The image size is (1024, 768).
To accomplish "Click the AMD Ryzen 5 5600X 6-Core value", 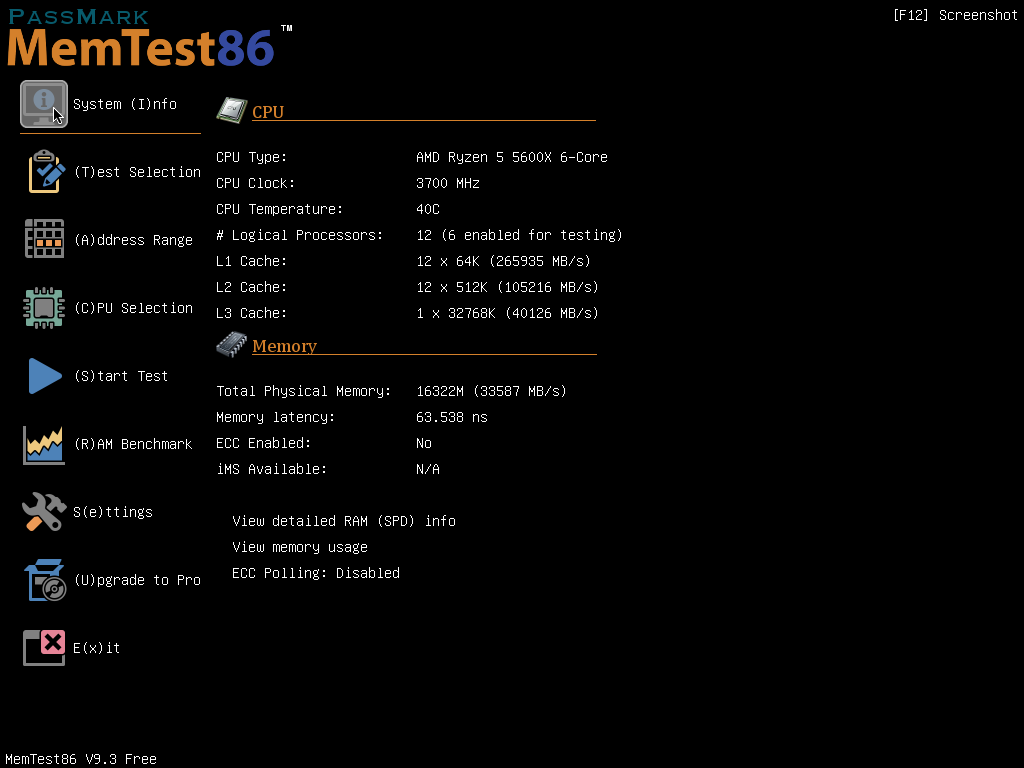I will 512,157.
